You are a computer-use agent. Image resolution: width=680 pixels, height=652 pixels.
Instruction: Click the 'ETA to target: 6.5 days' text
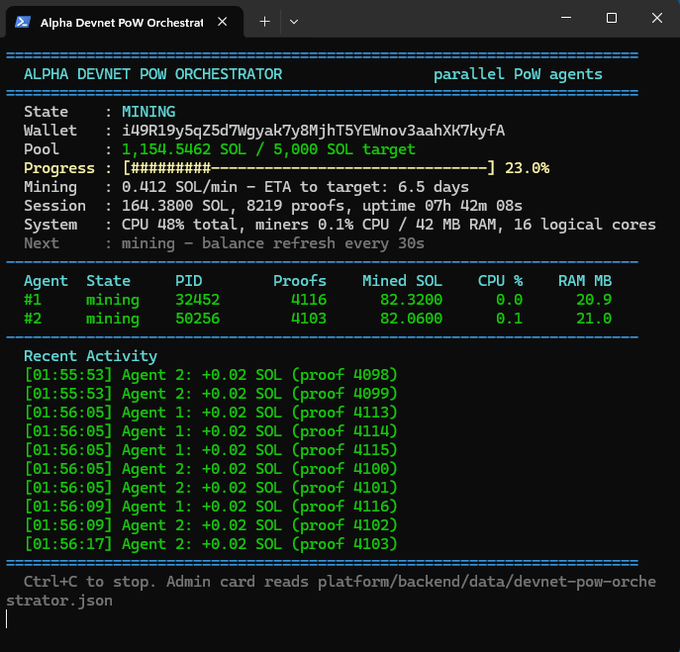coord(366,187)
